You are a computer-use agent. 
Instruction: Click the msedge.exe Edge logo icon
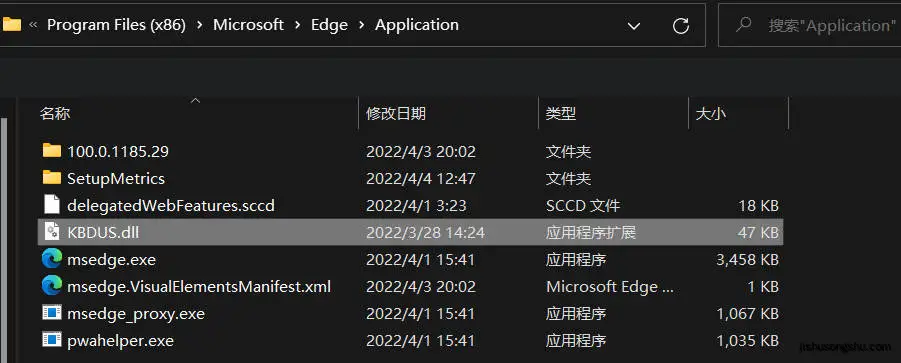tap(52, 259)
